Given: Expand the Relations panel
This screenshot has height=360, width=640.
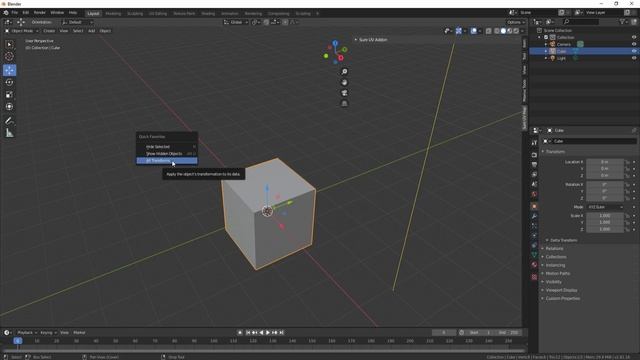Looking at the screenshot, I should coord(554,248).
